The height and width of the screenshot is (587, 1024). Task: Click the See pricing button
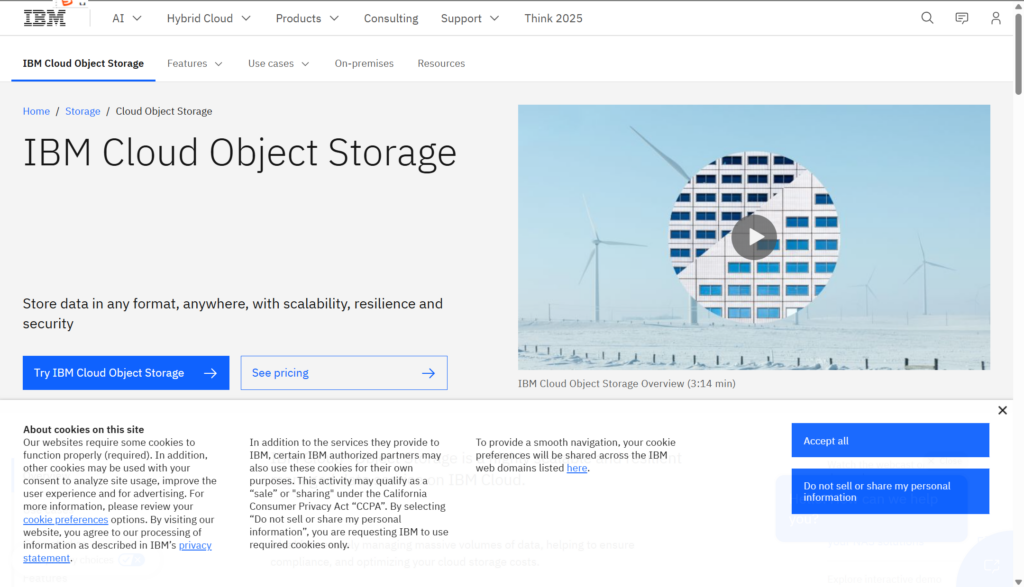(343, 373)
